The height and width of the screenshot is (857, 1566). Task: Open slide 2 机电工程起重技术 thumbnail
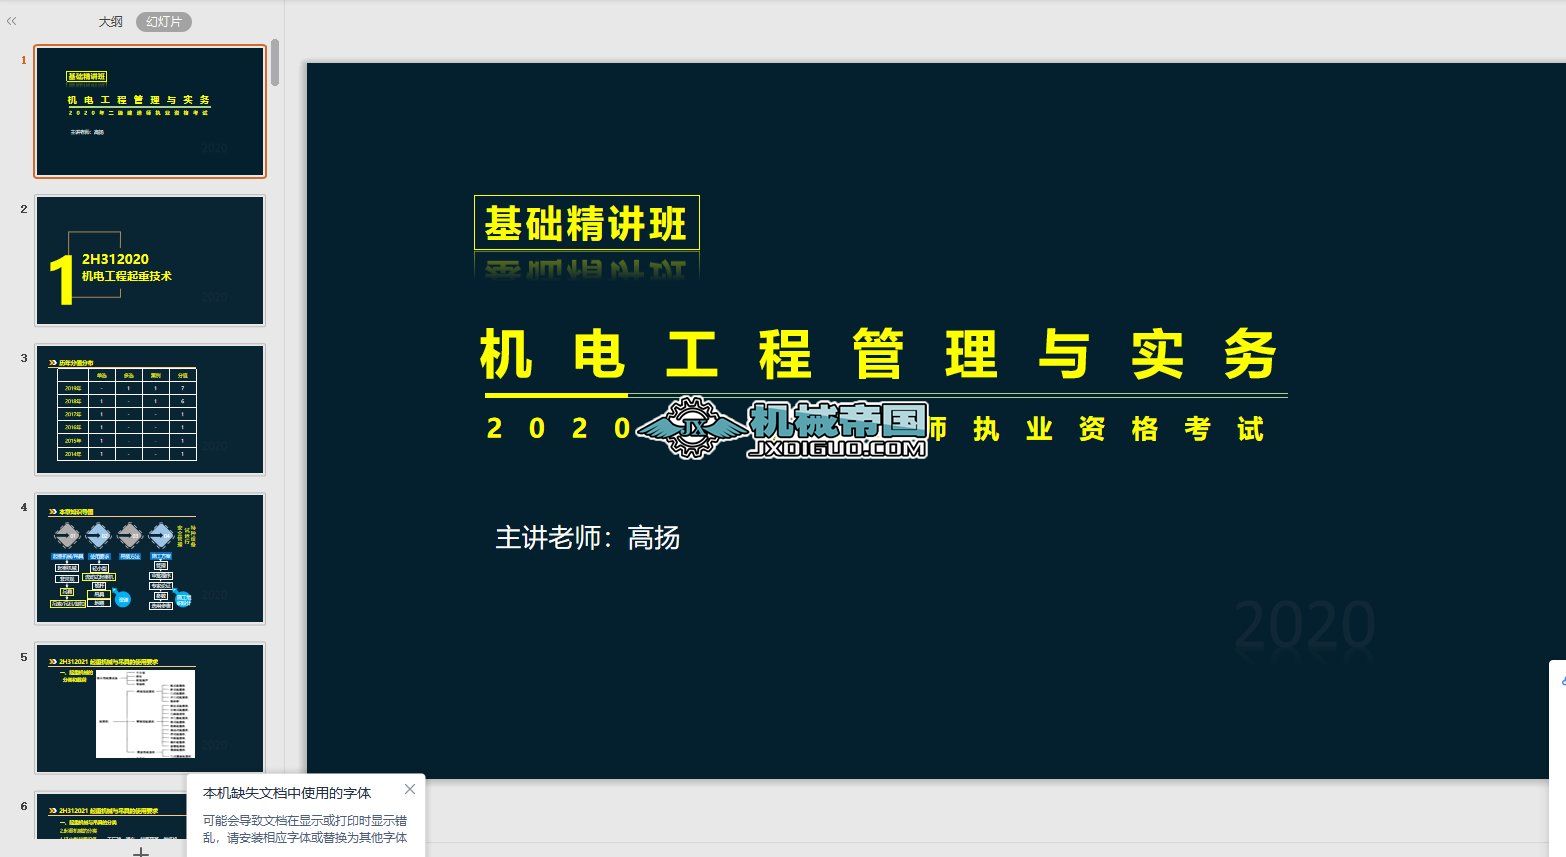pyautogui.click(x=150, y=260)
